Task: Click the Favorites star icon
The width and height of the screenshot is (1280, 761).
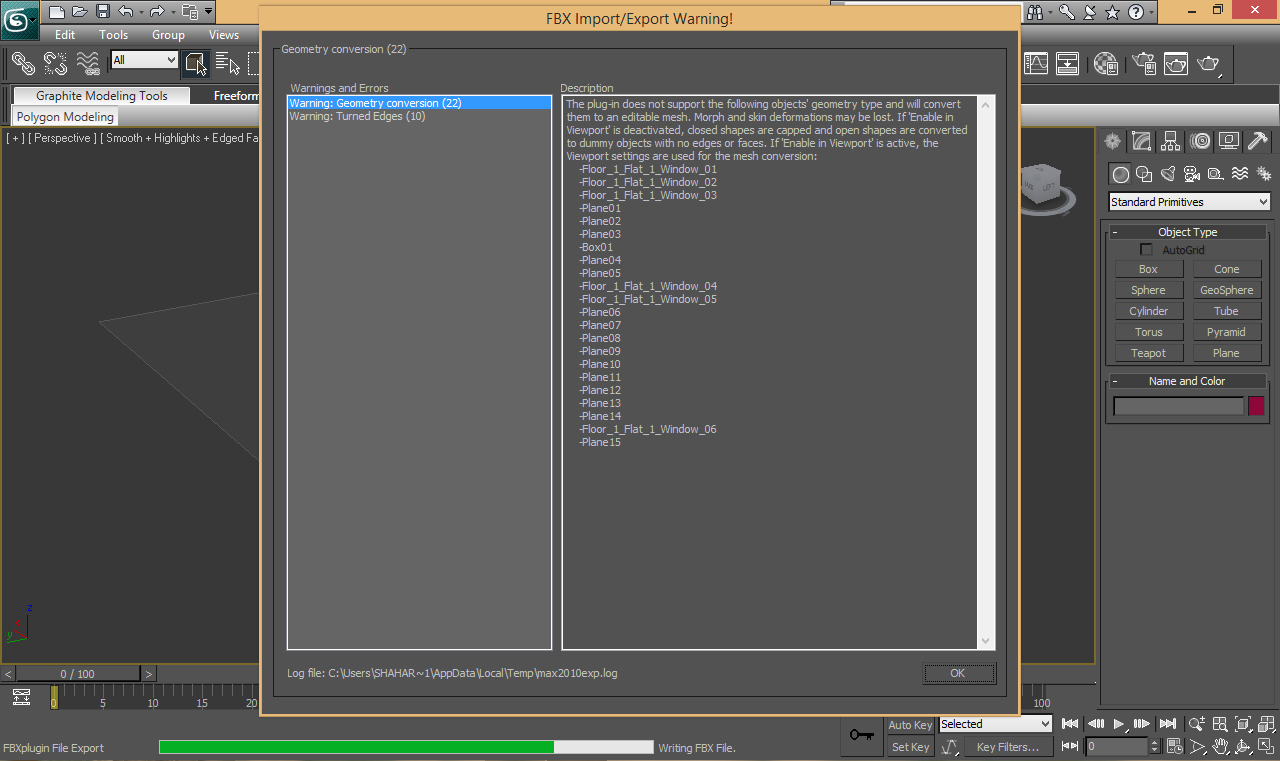Action: click(x=1113, y=12)
